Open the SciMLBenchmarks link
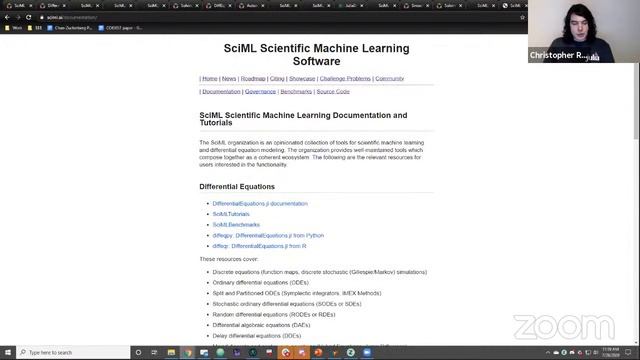This screenshot has width=640, height=360. click(236, 224)
